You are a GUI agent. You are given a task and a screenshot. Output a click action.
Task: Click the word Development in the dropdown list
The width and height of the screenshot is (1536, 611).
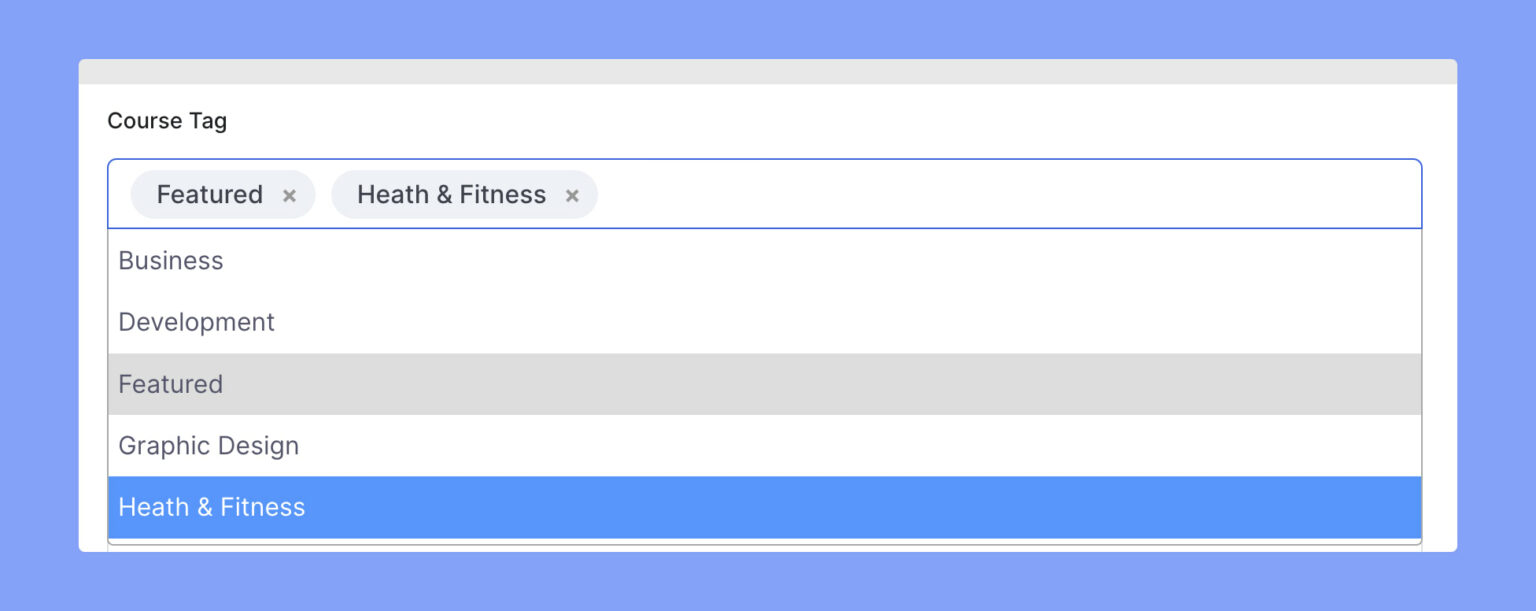(196, 322)
